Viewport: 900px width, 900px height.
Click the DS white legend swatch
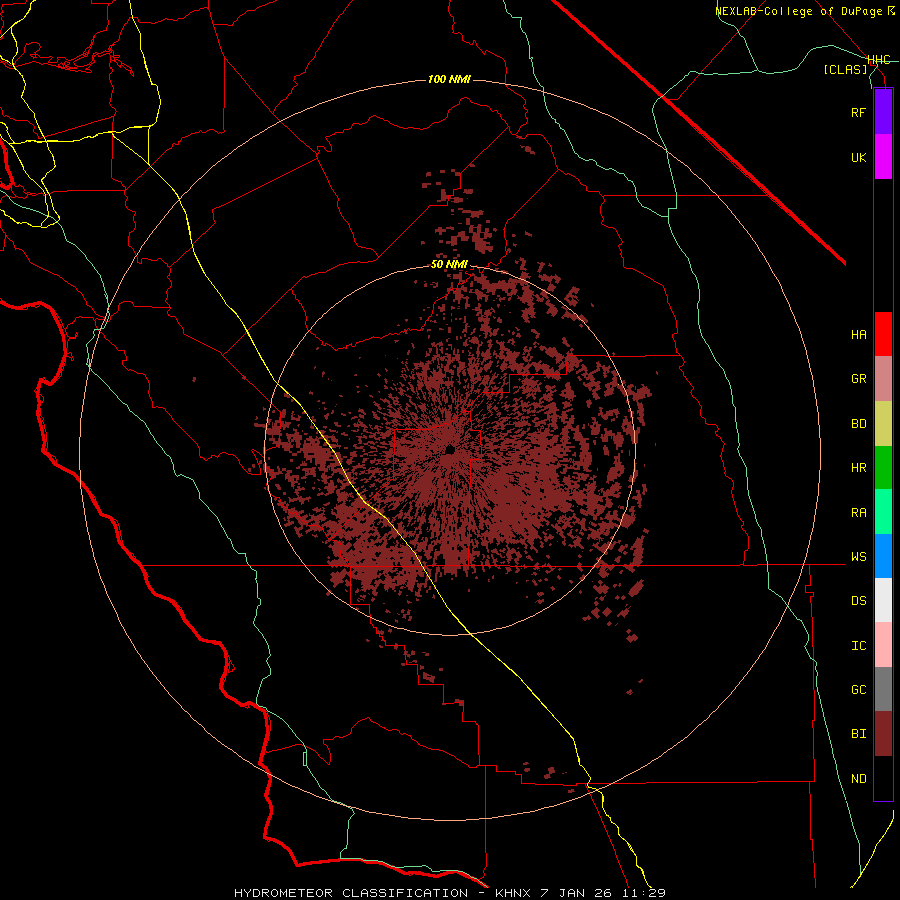pyautogui.click(x=883, y=600)
